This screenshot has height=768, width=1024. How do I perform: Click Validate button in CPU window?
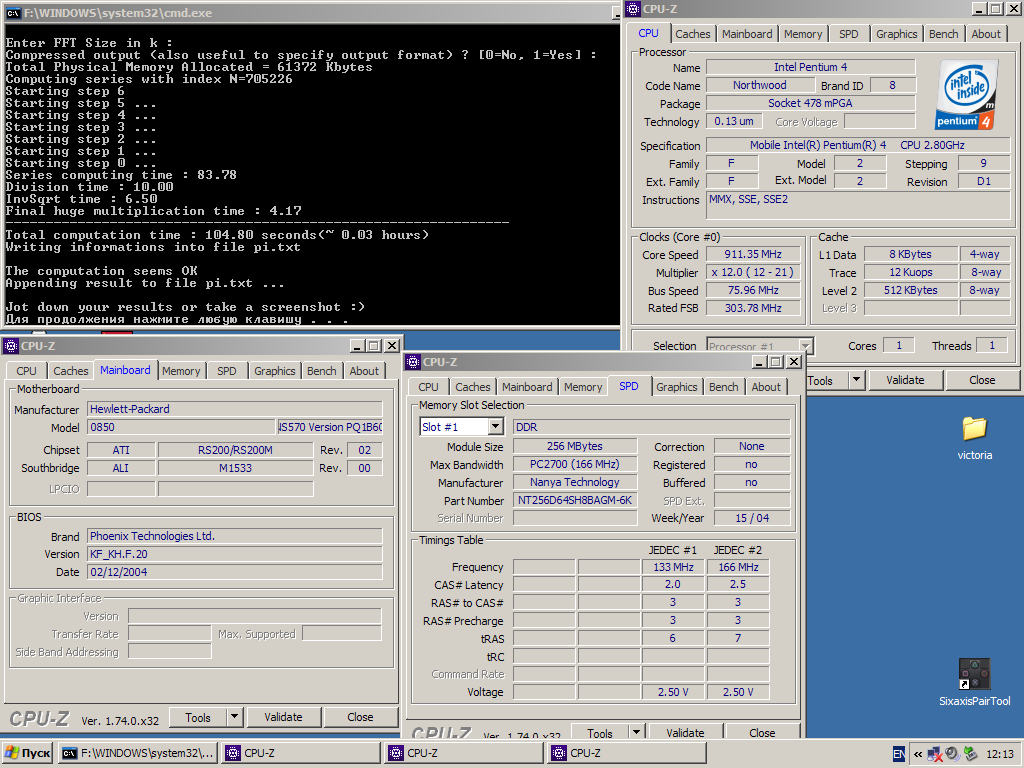tap(905, 379)
